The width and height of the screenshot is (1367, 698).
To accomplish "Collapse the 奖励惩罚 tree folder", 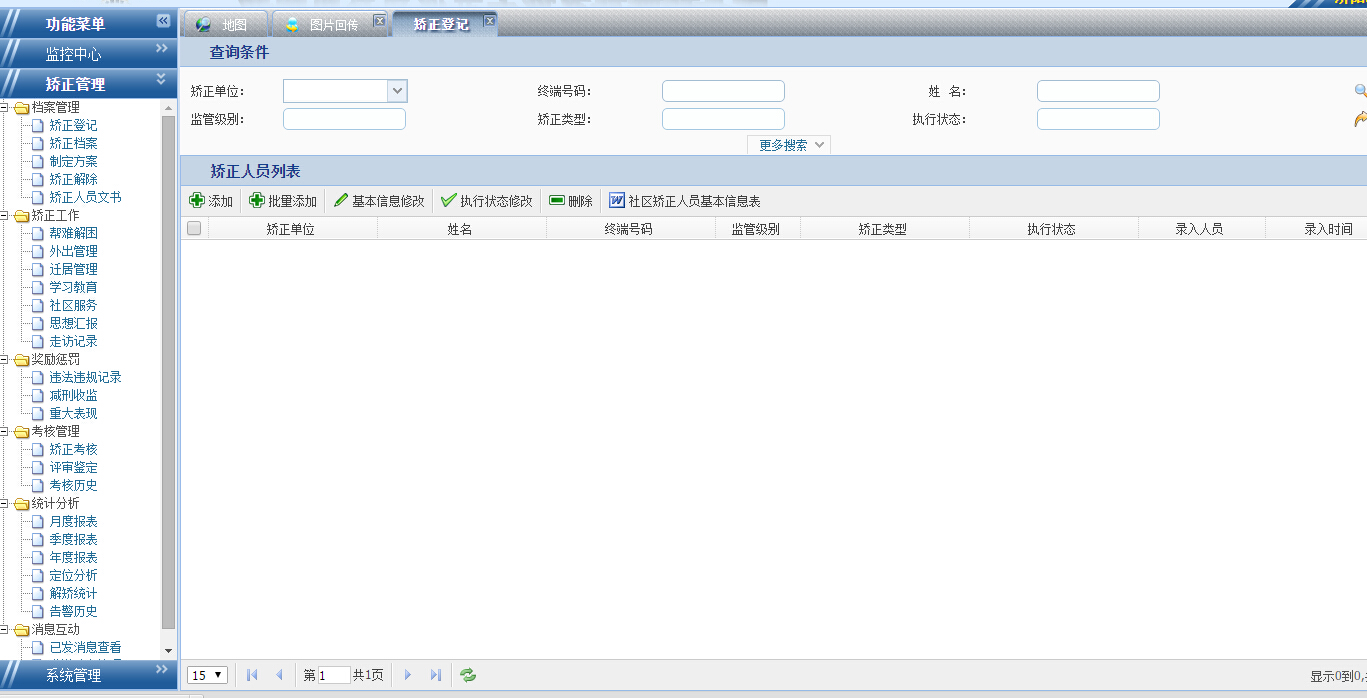I will tap(5, 359).
